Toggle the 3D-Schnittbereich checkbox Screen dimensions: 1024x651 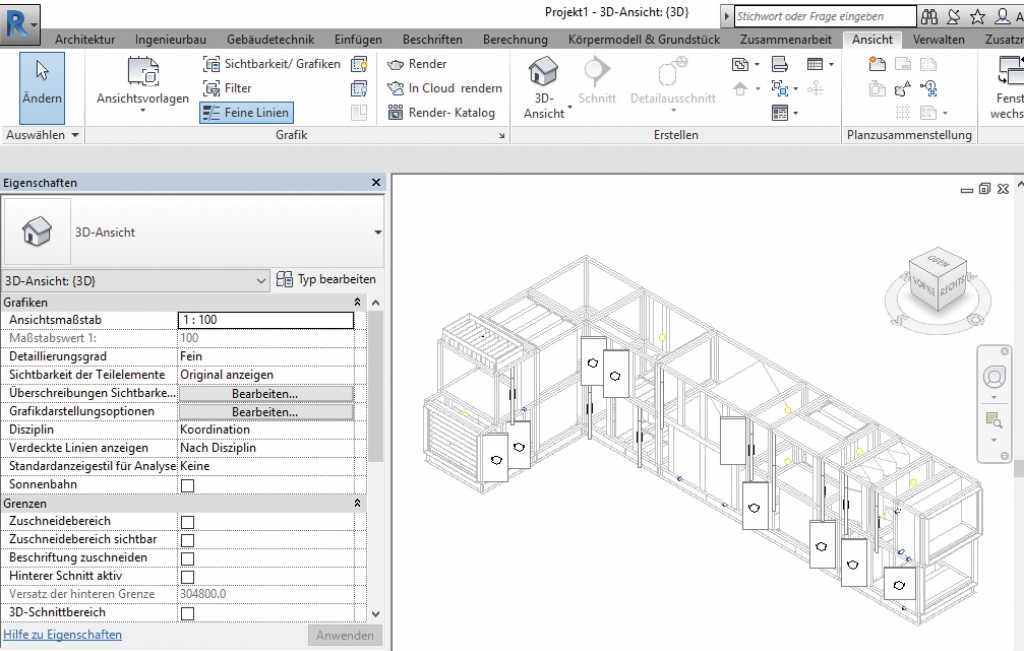(187, 613)
